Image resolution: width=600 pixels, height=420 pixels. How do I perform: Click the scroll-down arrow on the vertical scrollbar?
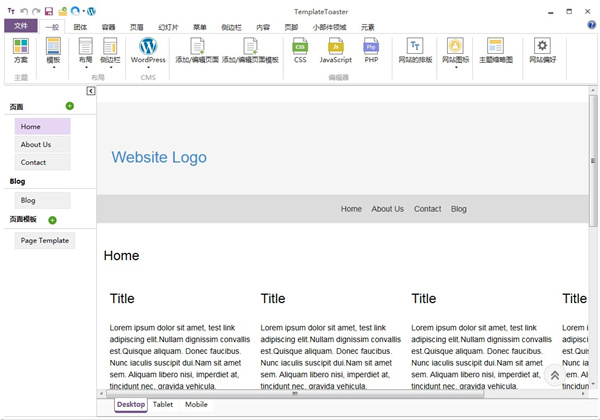593,383
